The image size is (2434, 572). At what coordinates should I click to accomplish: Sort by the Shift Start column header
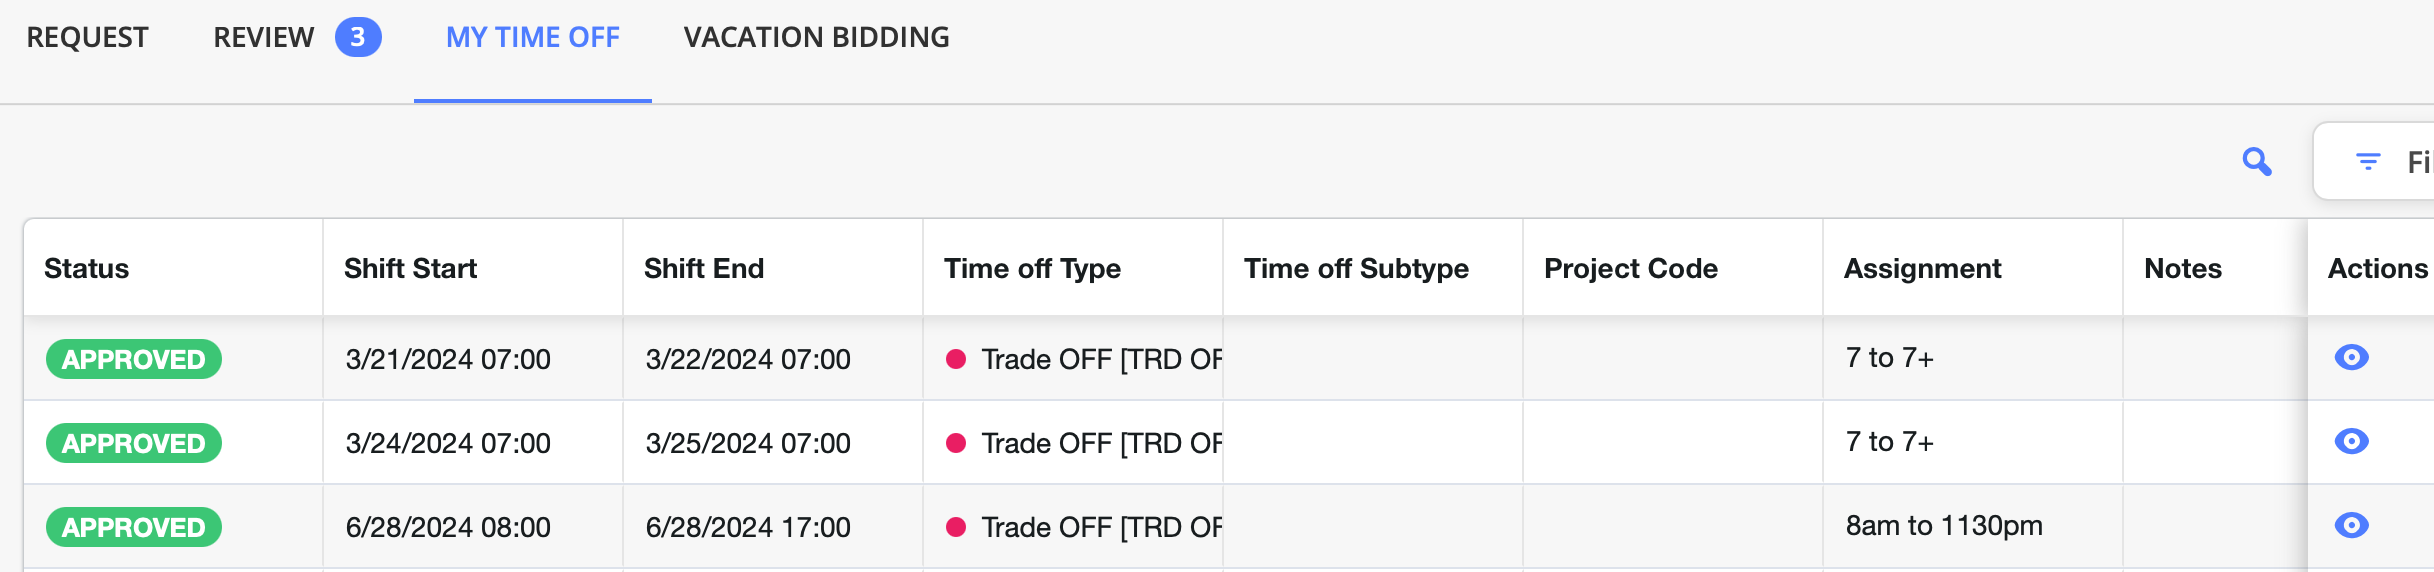coord(410,268)
